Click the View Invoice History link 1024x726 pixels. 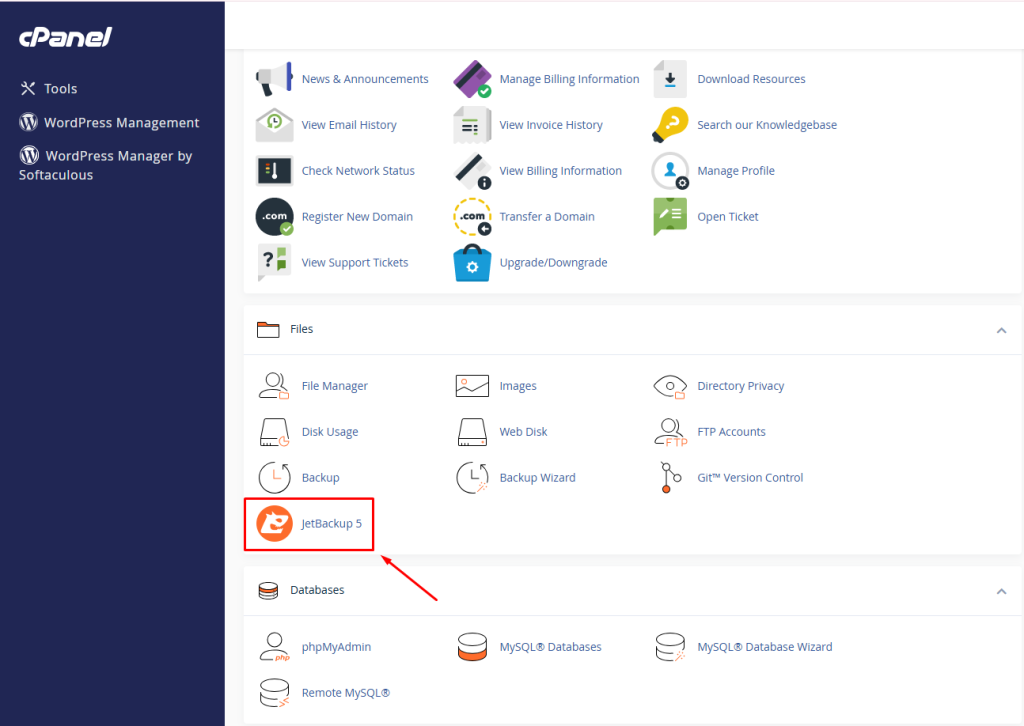coord(550,125)
